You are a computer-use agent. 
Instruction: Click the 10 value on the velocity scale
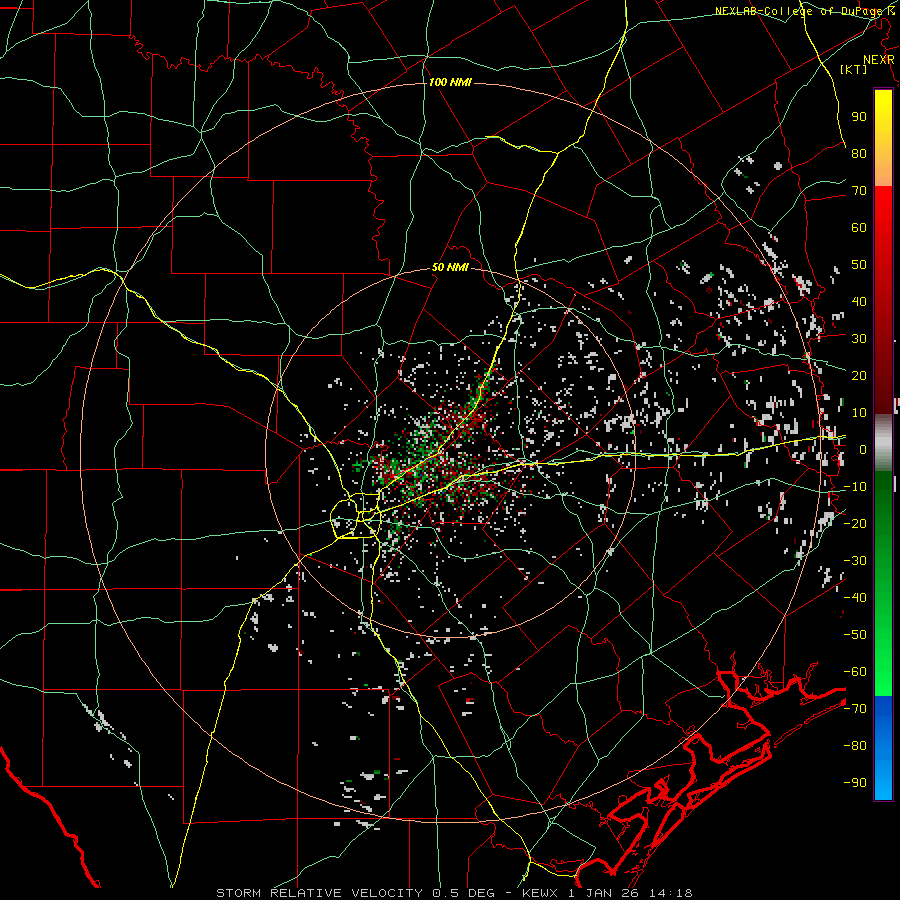[859, 413]
